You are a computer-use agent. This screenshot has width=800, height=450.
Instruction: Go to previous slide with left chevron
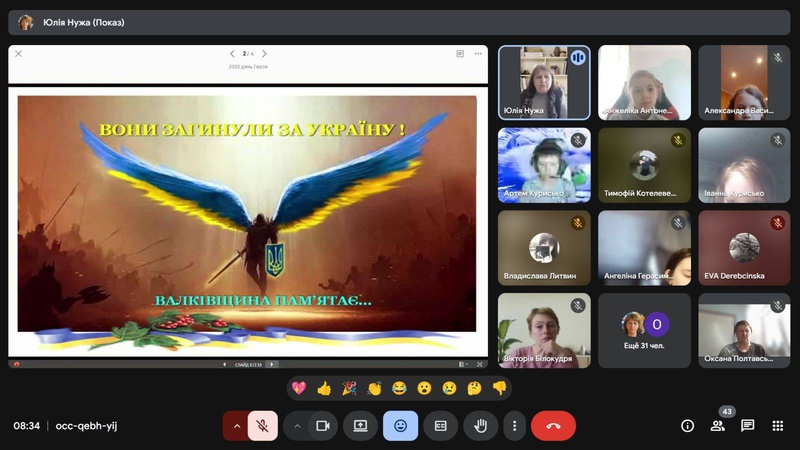click(x=232, y=54)
